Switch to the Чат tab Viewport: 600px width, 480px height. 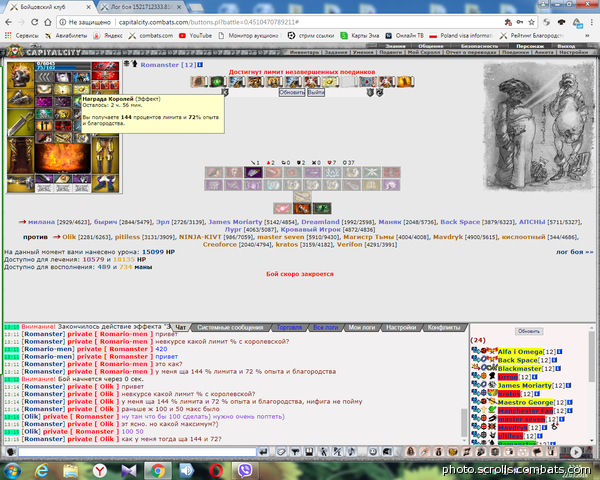point(181,327)
